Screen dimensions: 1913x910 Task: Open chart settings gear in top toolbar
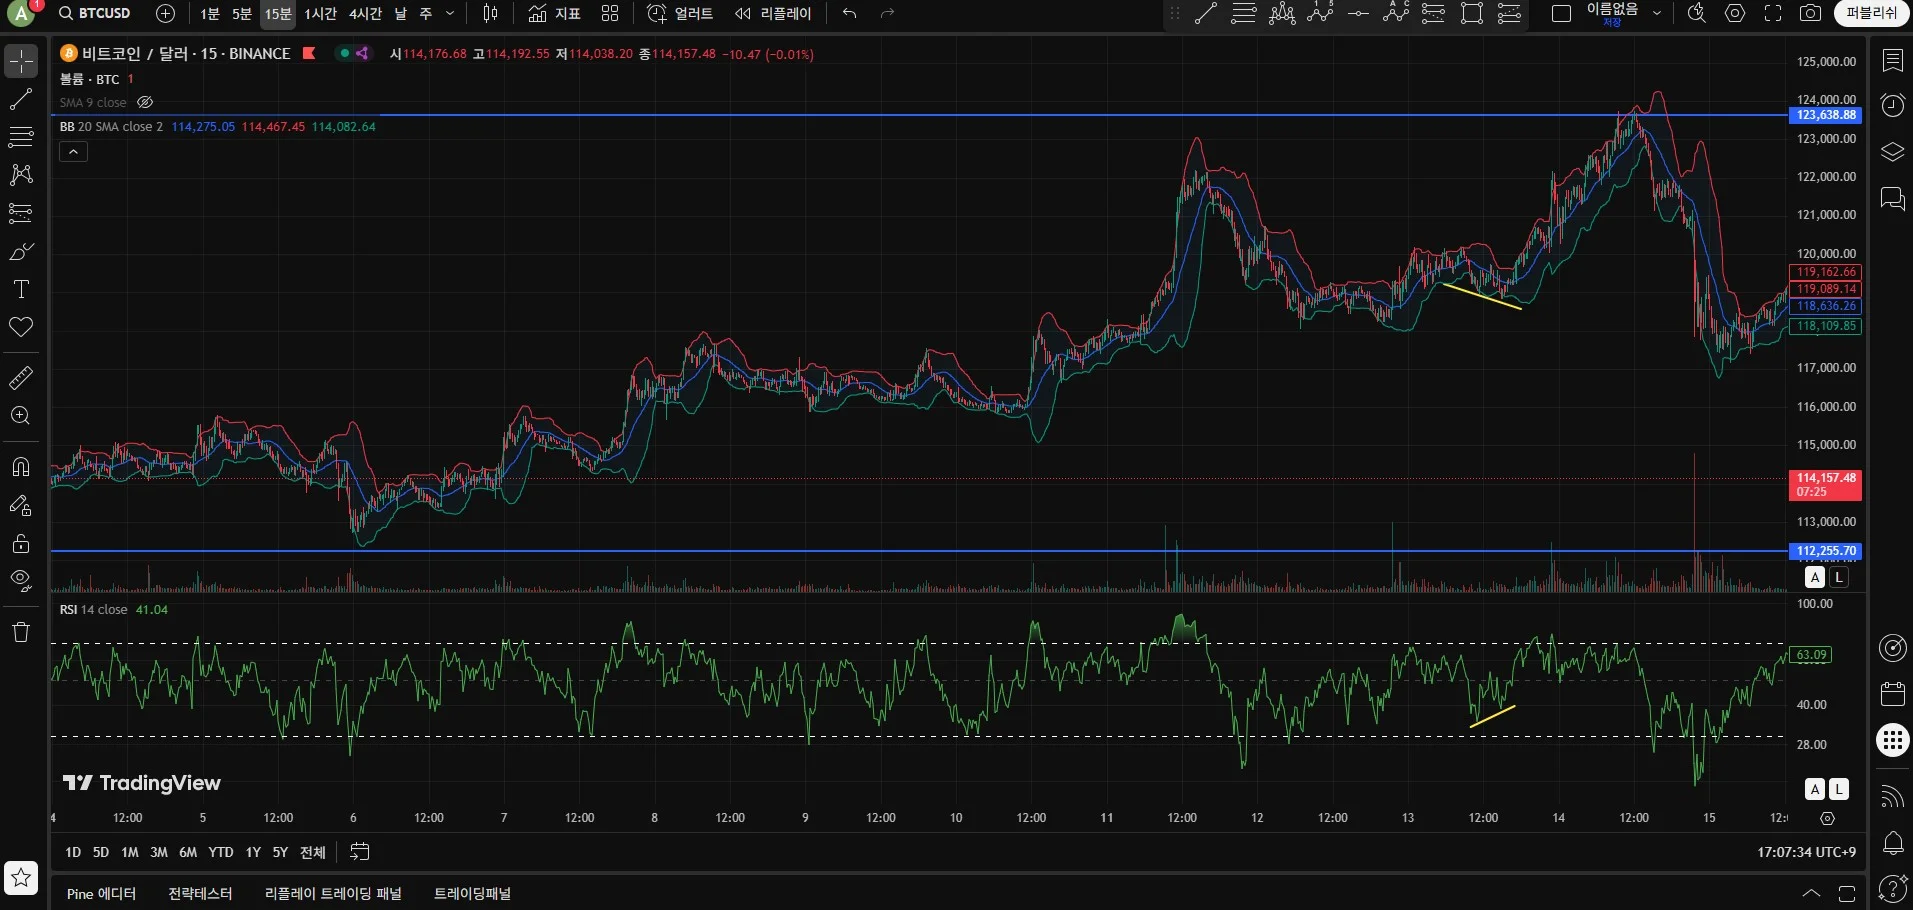1736,13
